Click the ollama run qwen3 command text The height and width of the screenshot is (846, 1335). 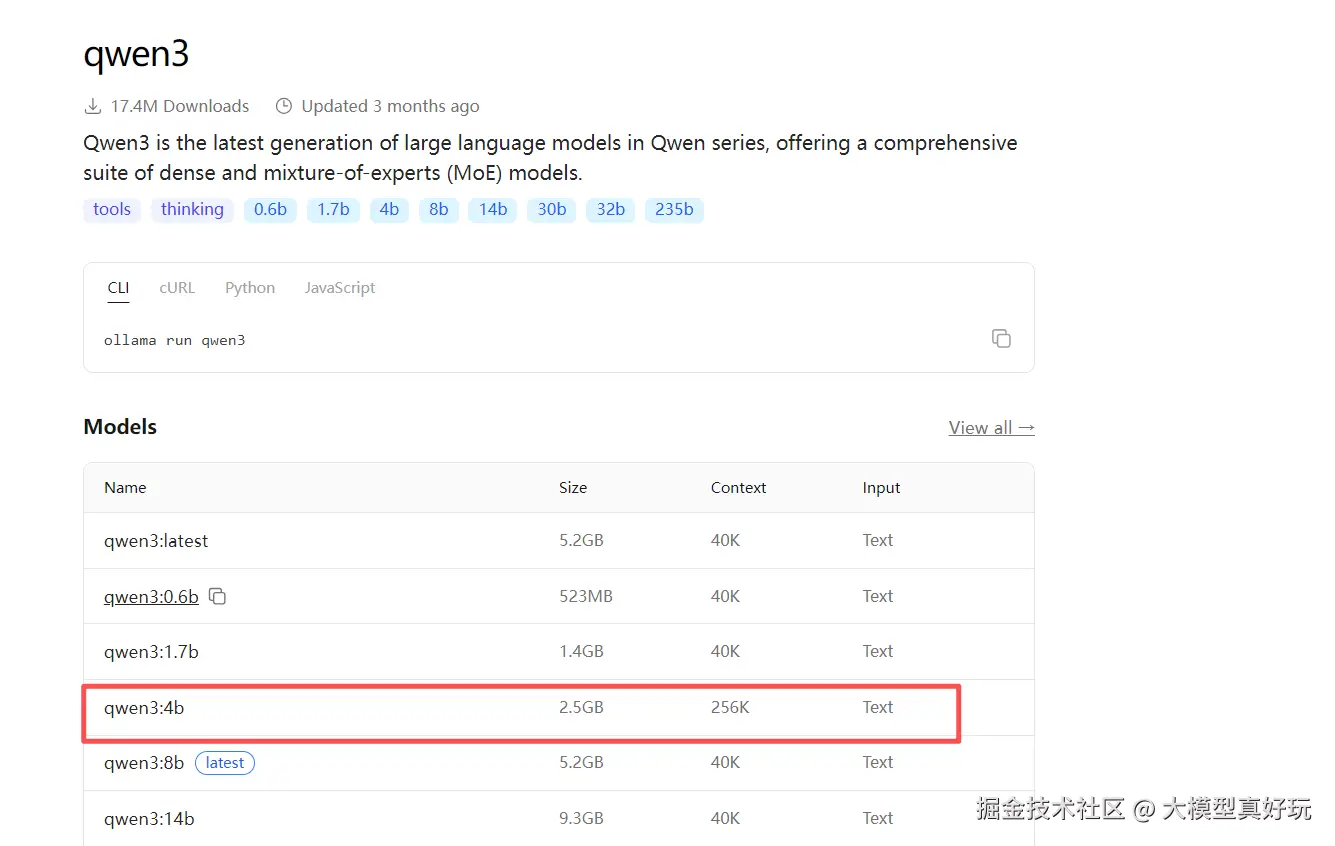174,340
